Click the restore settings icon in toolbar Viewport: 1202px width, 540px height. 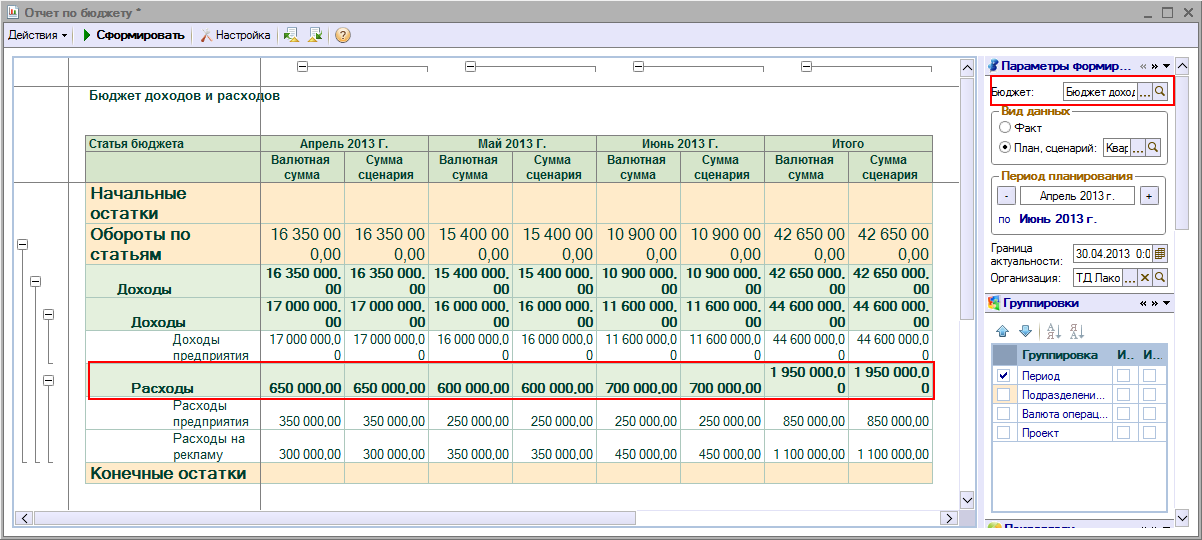point(291,35)
